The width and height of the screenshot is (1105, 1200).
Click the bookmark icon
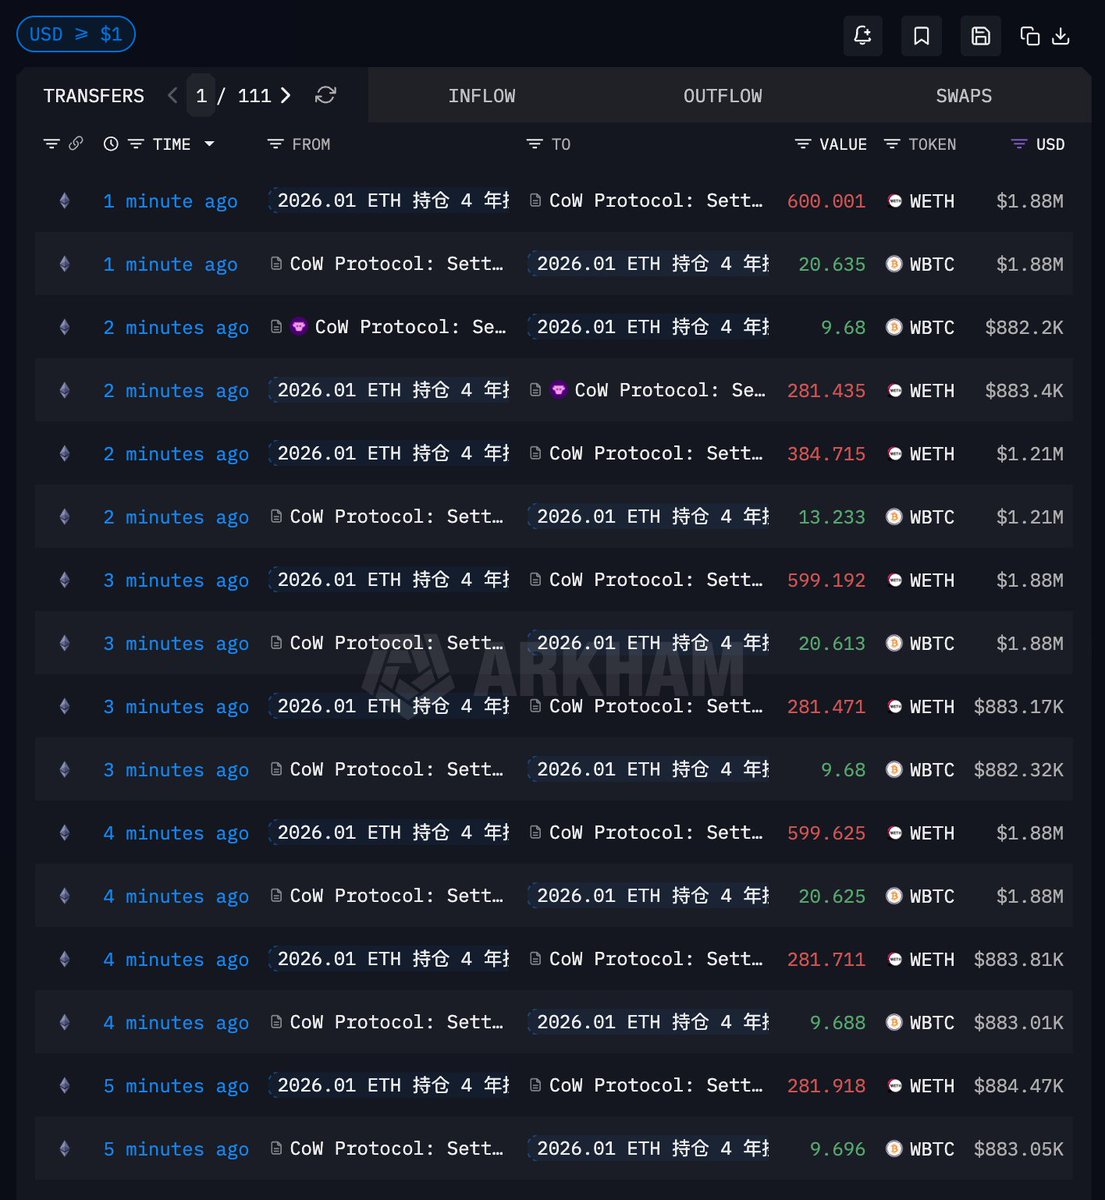click(921, 36)
